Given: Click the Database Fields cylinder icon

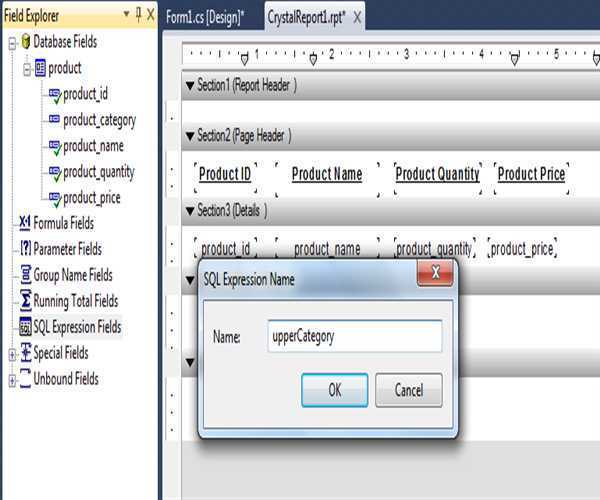Looking at the screenshot, I should (25, 42).
